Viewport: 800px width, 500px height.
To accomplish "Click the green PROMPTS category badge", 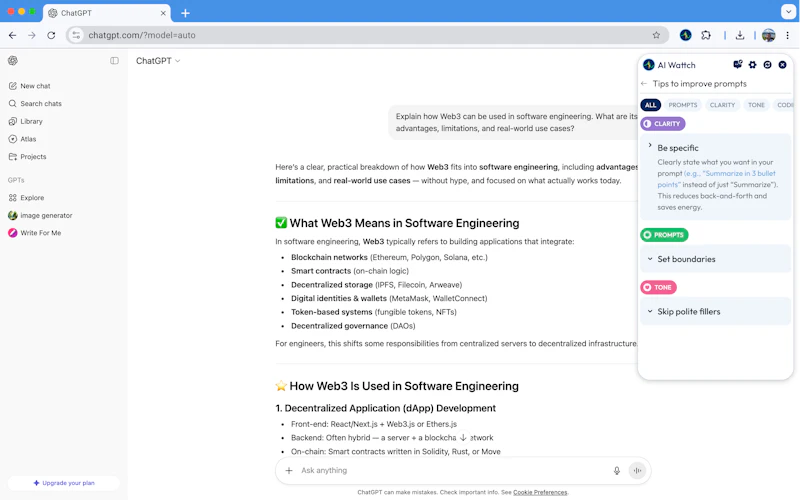I will click(x=664, y=235).
